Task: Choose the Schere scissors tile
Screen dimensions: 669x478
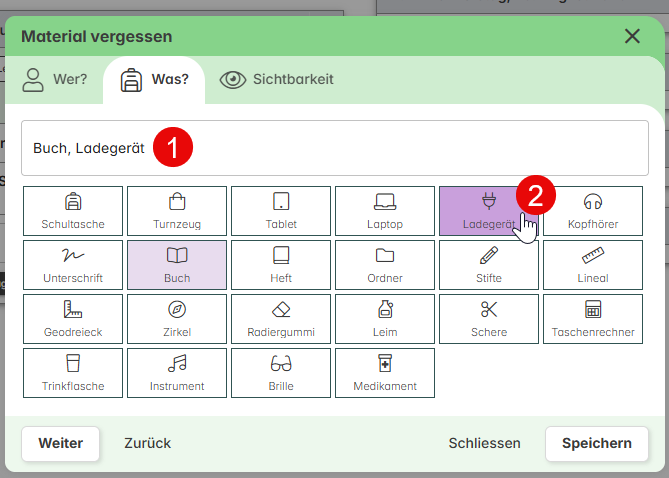Action: 489,319
